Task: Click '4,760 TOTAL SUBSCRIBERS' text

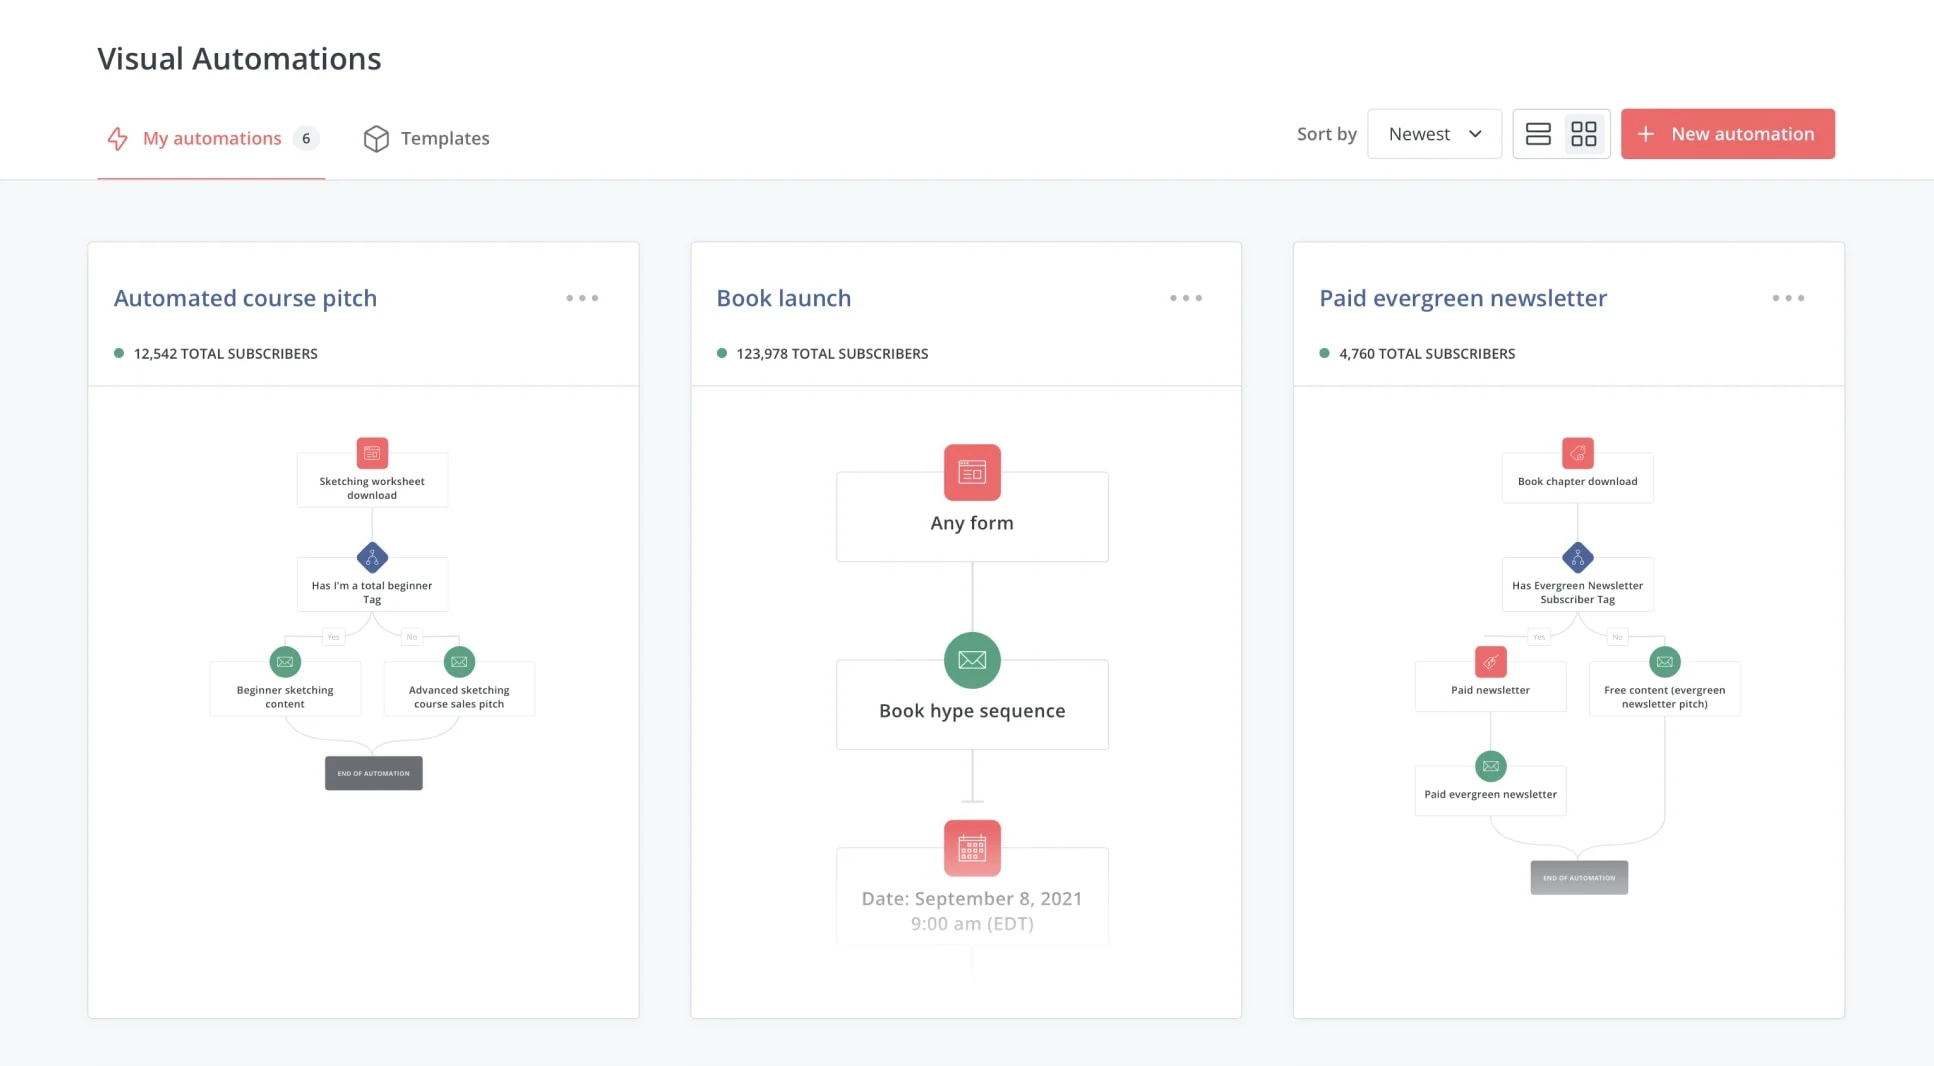Action: click(x=1427, y=353)
